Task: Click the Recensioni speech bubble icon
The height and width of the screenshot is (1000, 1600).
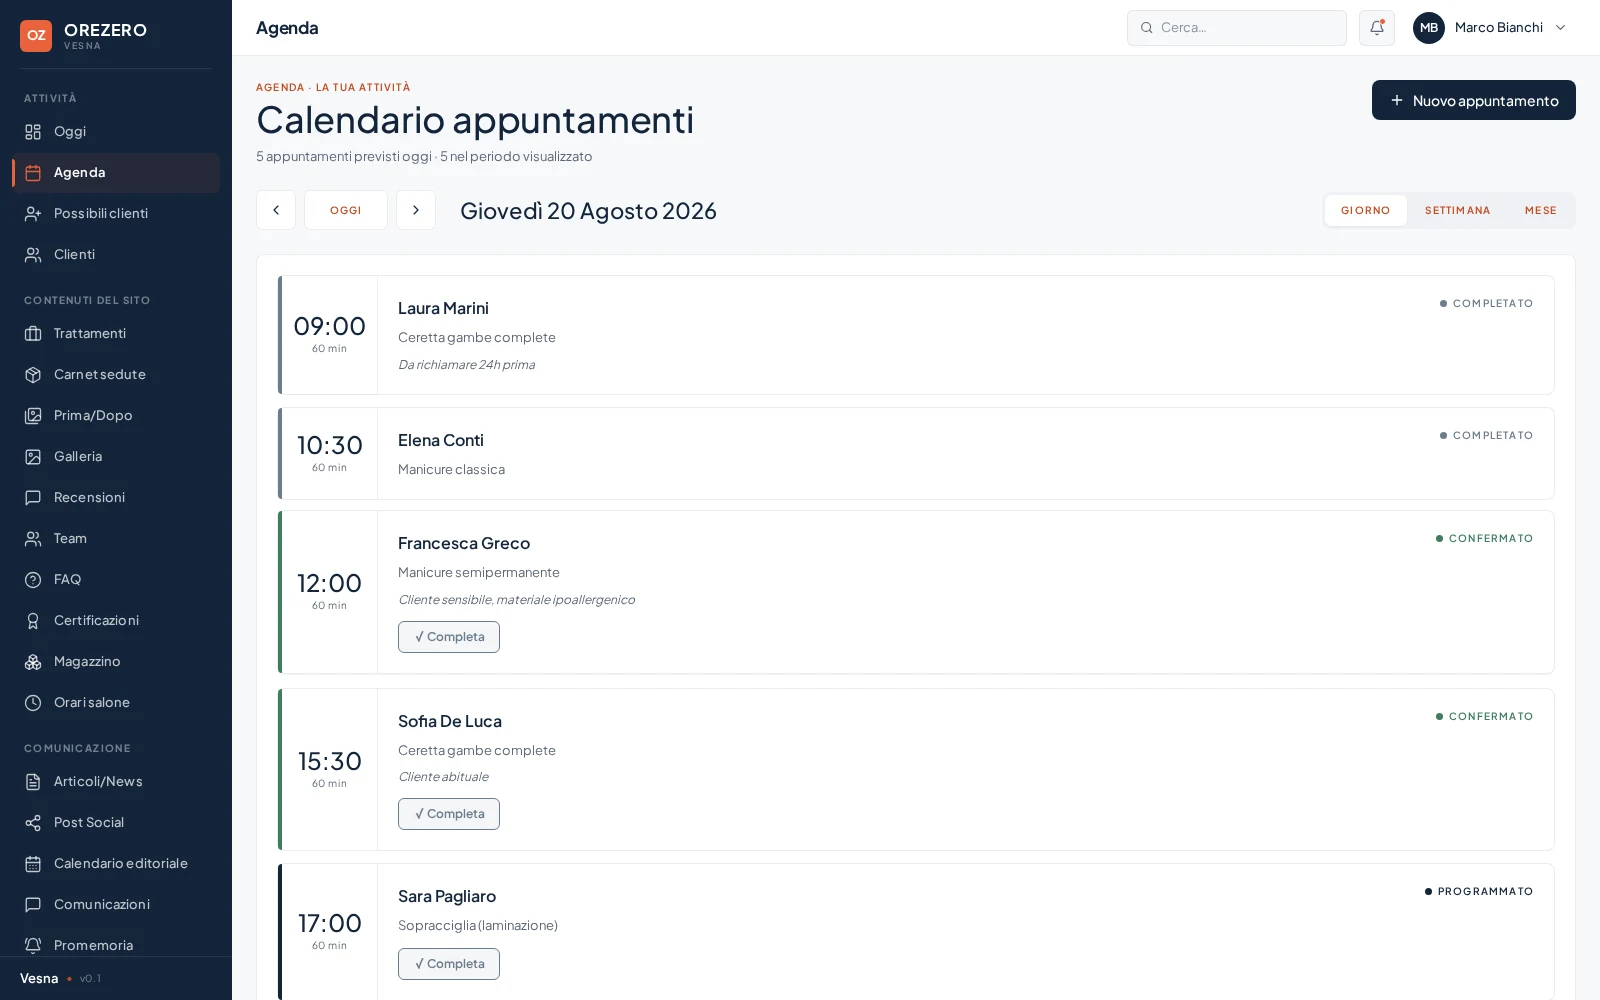Action: click(33, 498)
